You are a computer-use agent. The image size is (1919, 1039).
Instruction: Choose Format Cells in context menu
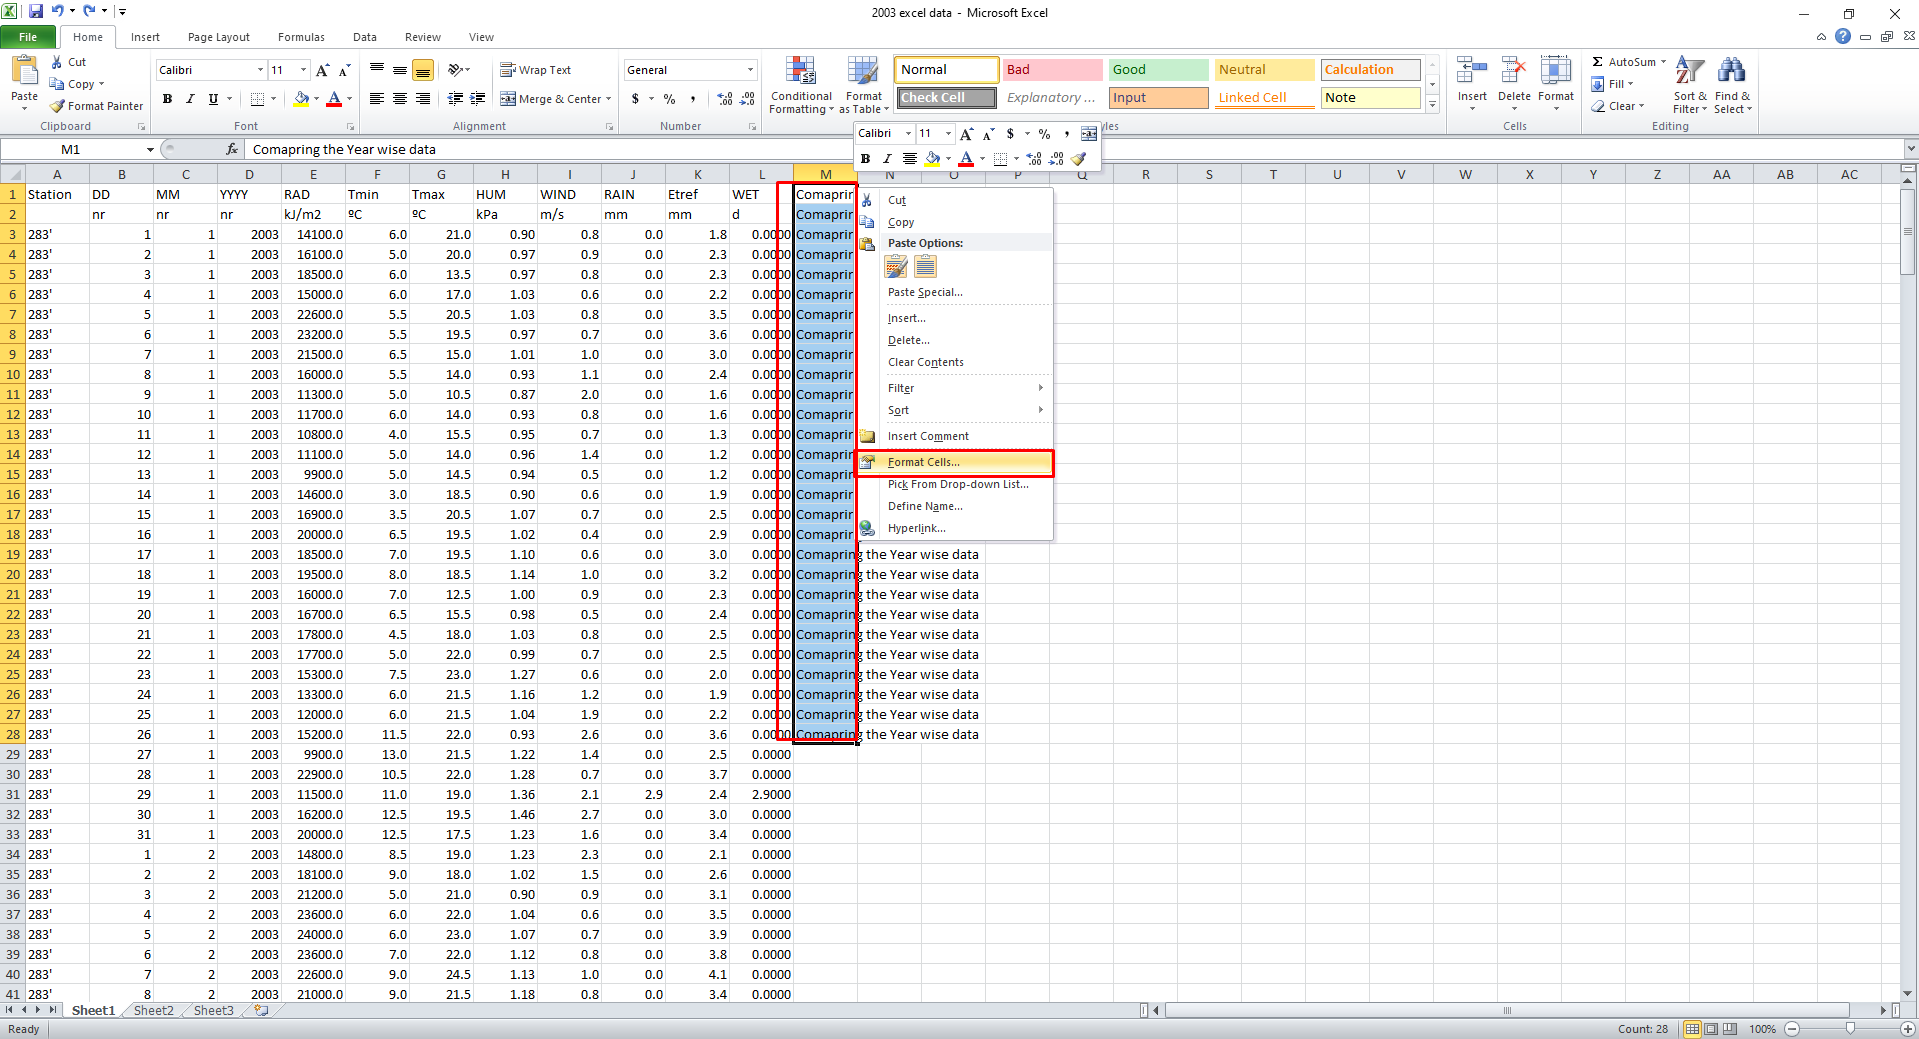point(923,462)
